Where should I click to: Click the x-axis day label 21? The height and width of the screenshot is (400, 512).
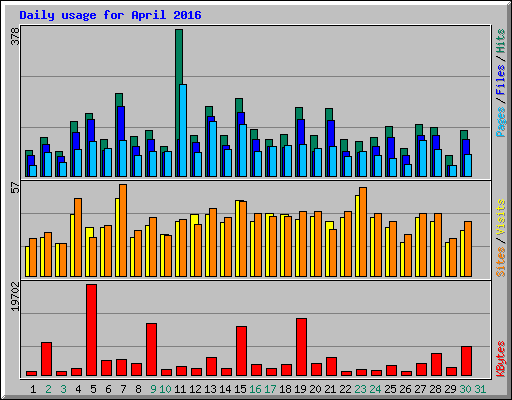[330, 389]
